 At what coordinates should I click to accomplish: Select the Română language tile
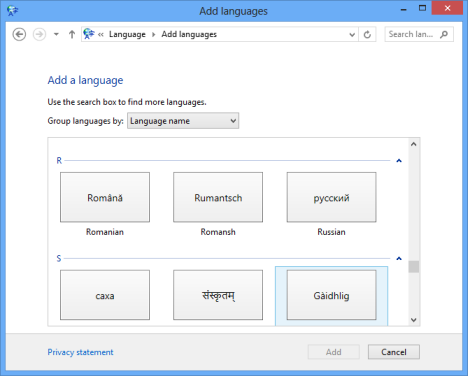[105, 197]
